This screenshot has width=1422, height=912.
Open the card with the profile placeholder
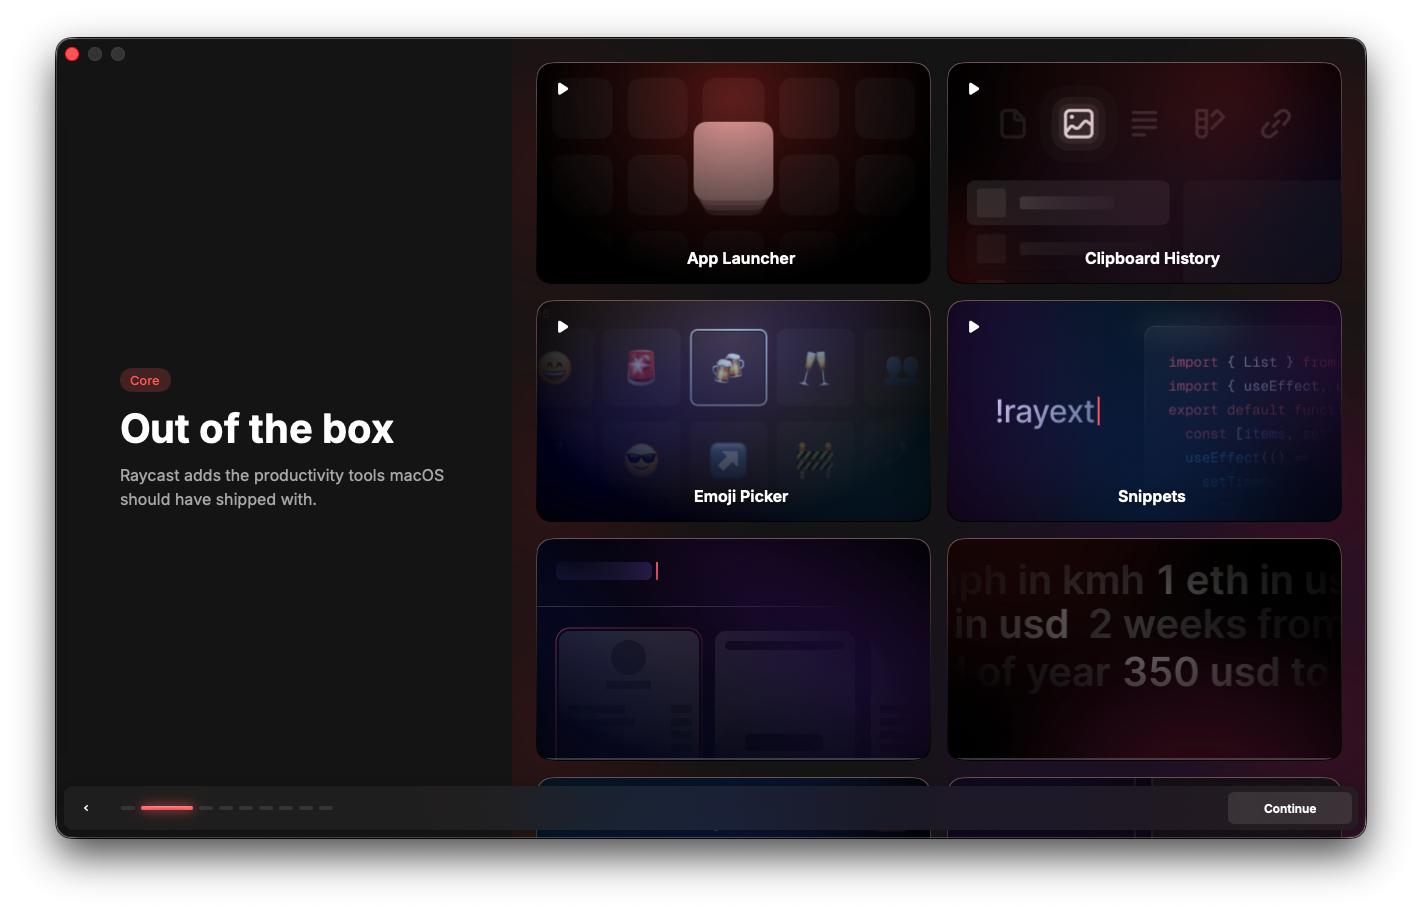(x=733, y=649)
